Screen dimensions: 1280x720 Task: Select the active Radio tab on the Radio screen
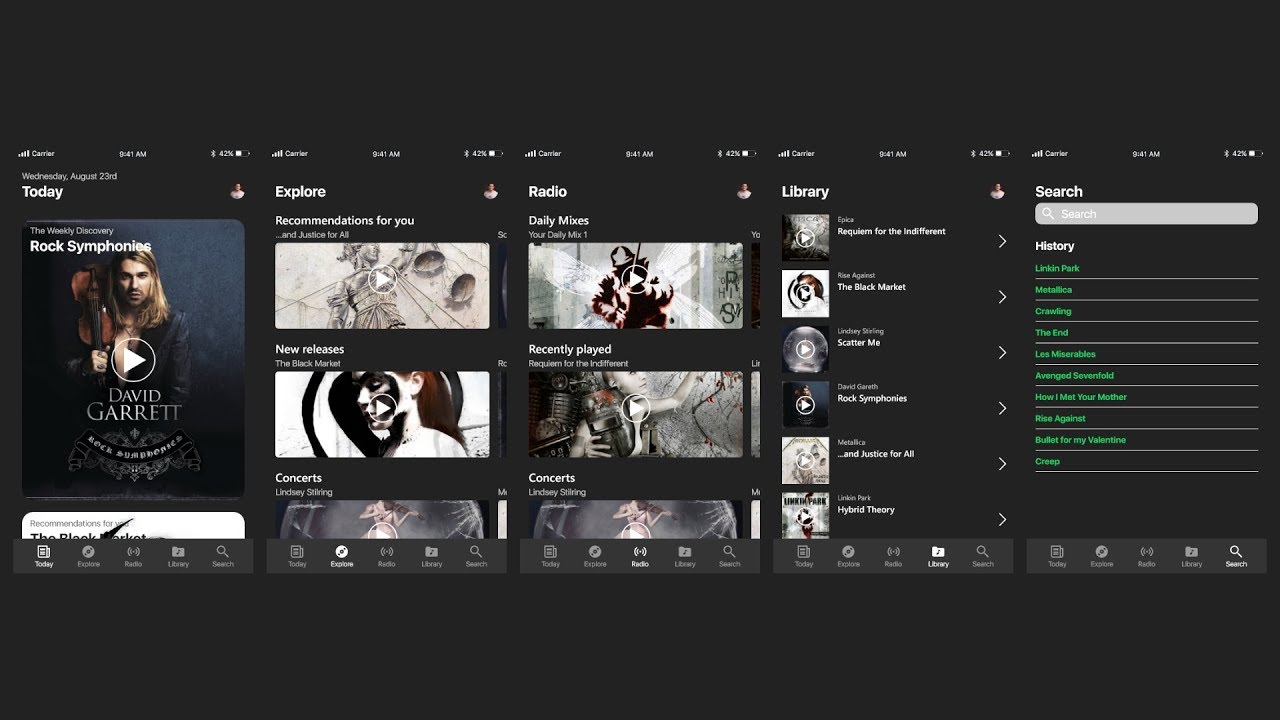(640, 556)
